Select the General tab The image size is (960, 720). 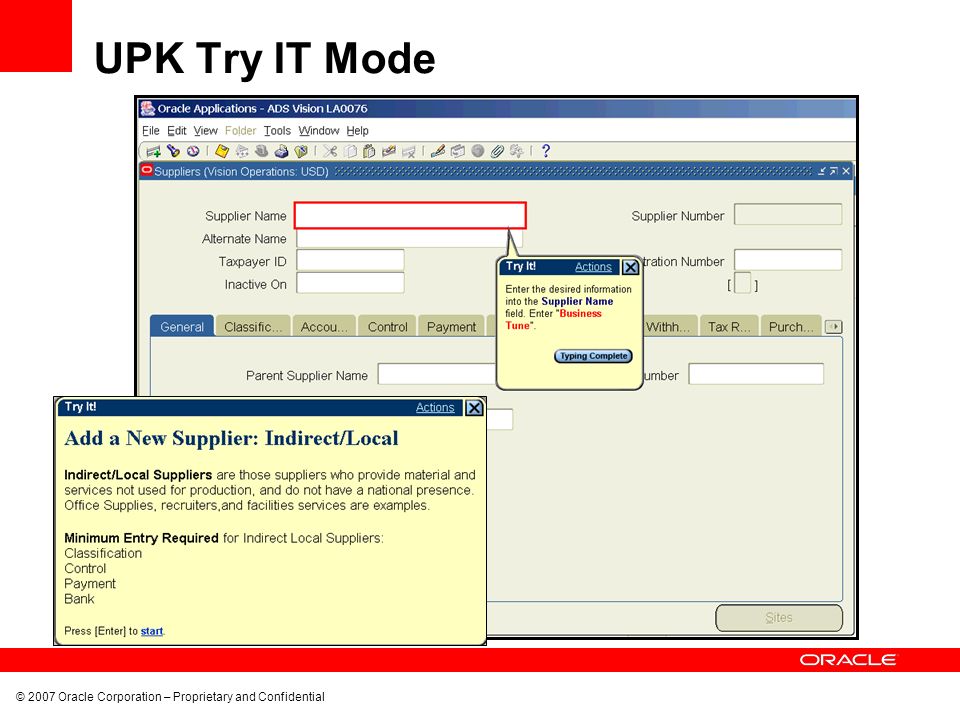[182, 326]
